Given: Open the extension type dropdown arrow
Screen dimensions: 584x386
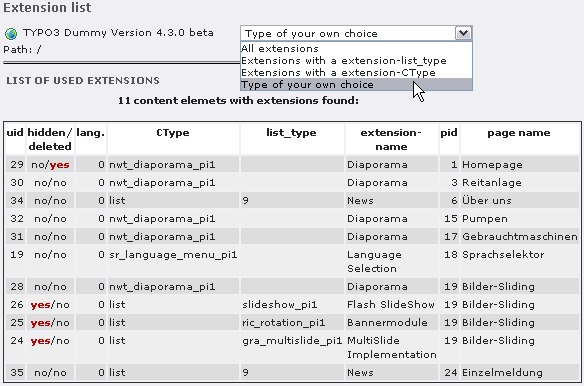Looking at the screenshot, I should pos(463,33).
